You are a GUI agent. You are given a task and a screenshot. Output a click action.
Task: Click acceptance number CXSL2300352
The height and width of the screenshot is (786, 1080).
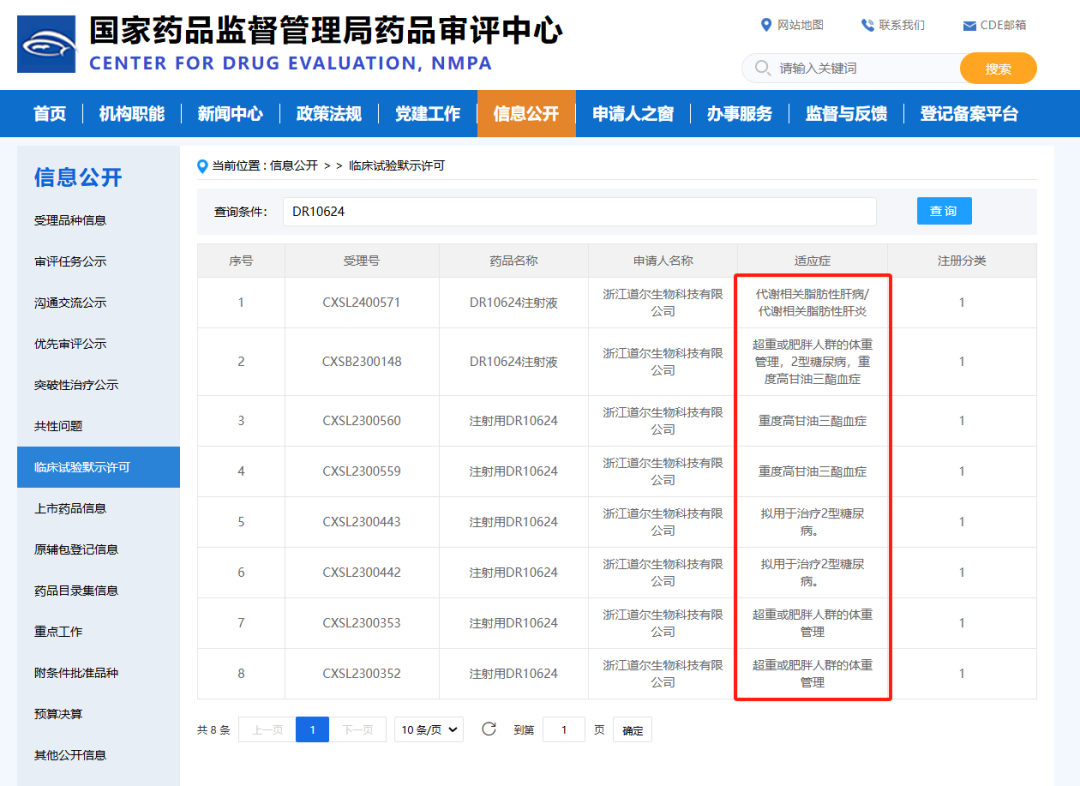coord(362,674)
